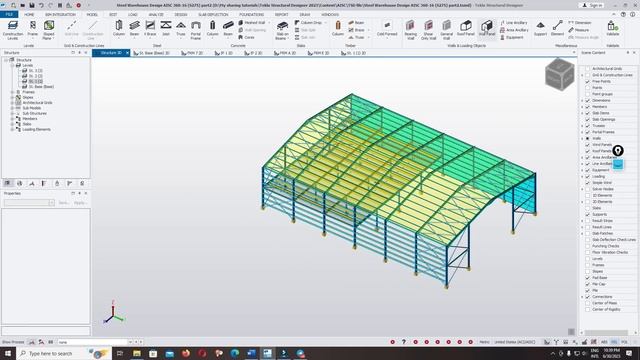The image size is (640, 360).
Task: Expand the Members node in Structure tree
Action: click(12, 119)
